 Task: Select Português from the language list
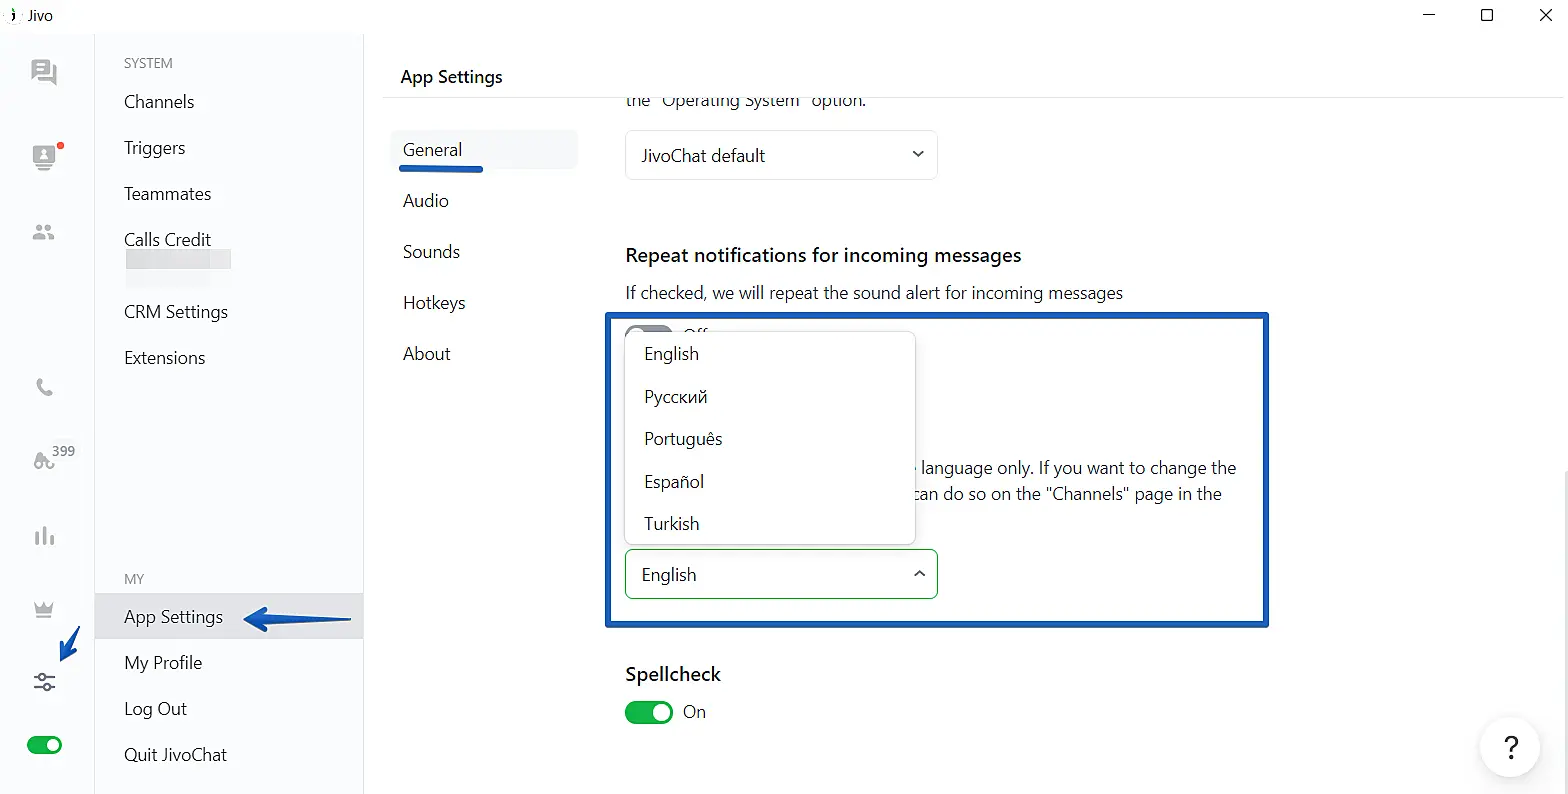(x=683, y=439)
